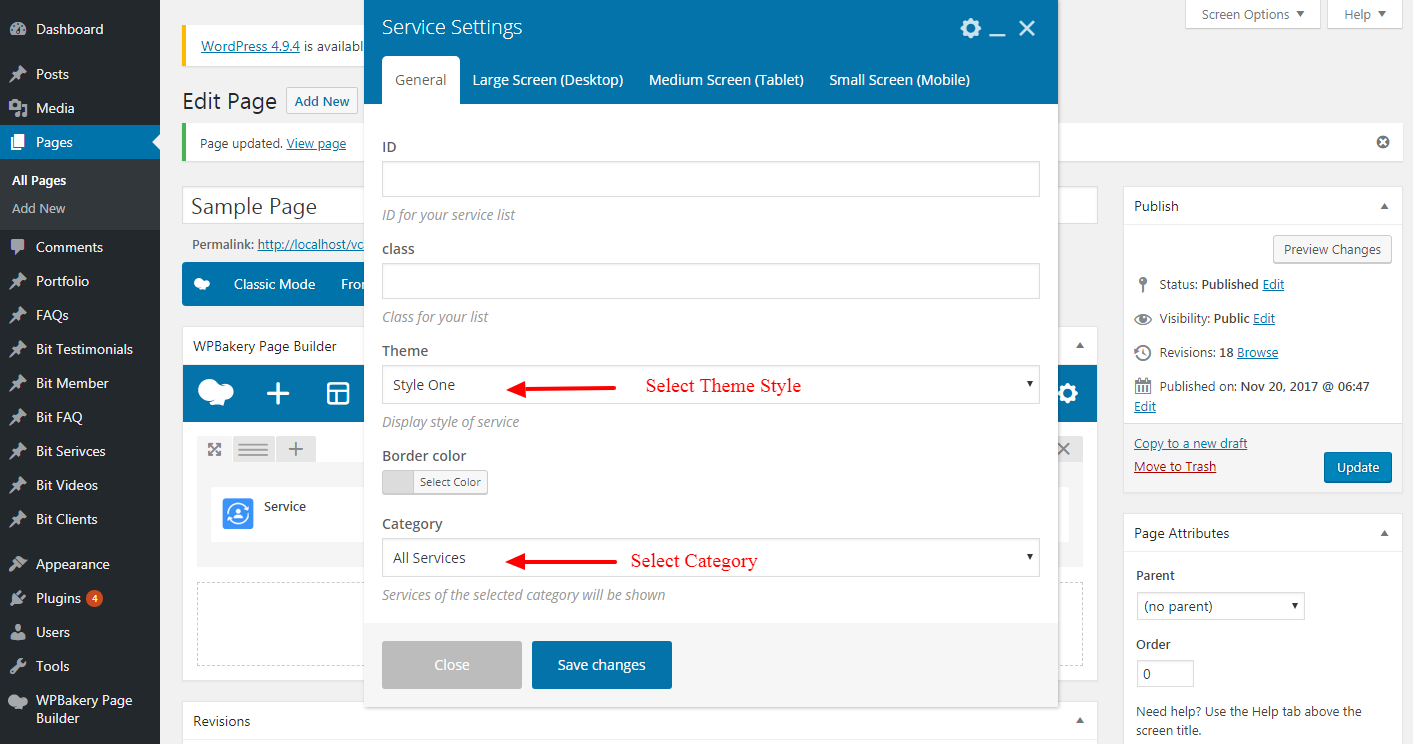This screenshot has width=1413, height=744.
Task: Switch to Large Screen (Desktop) tab
Action: point(548,80)
